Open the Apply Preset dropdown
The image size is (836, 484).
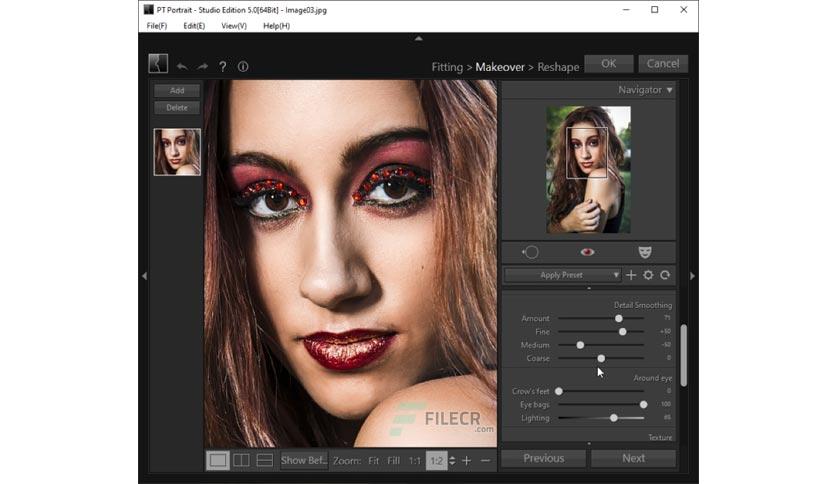(562, 275)
